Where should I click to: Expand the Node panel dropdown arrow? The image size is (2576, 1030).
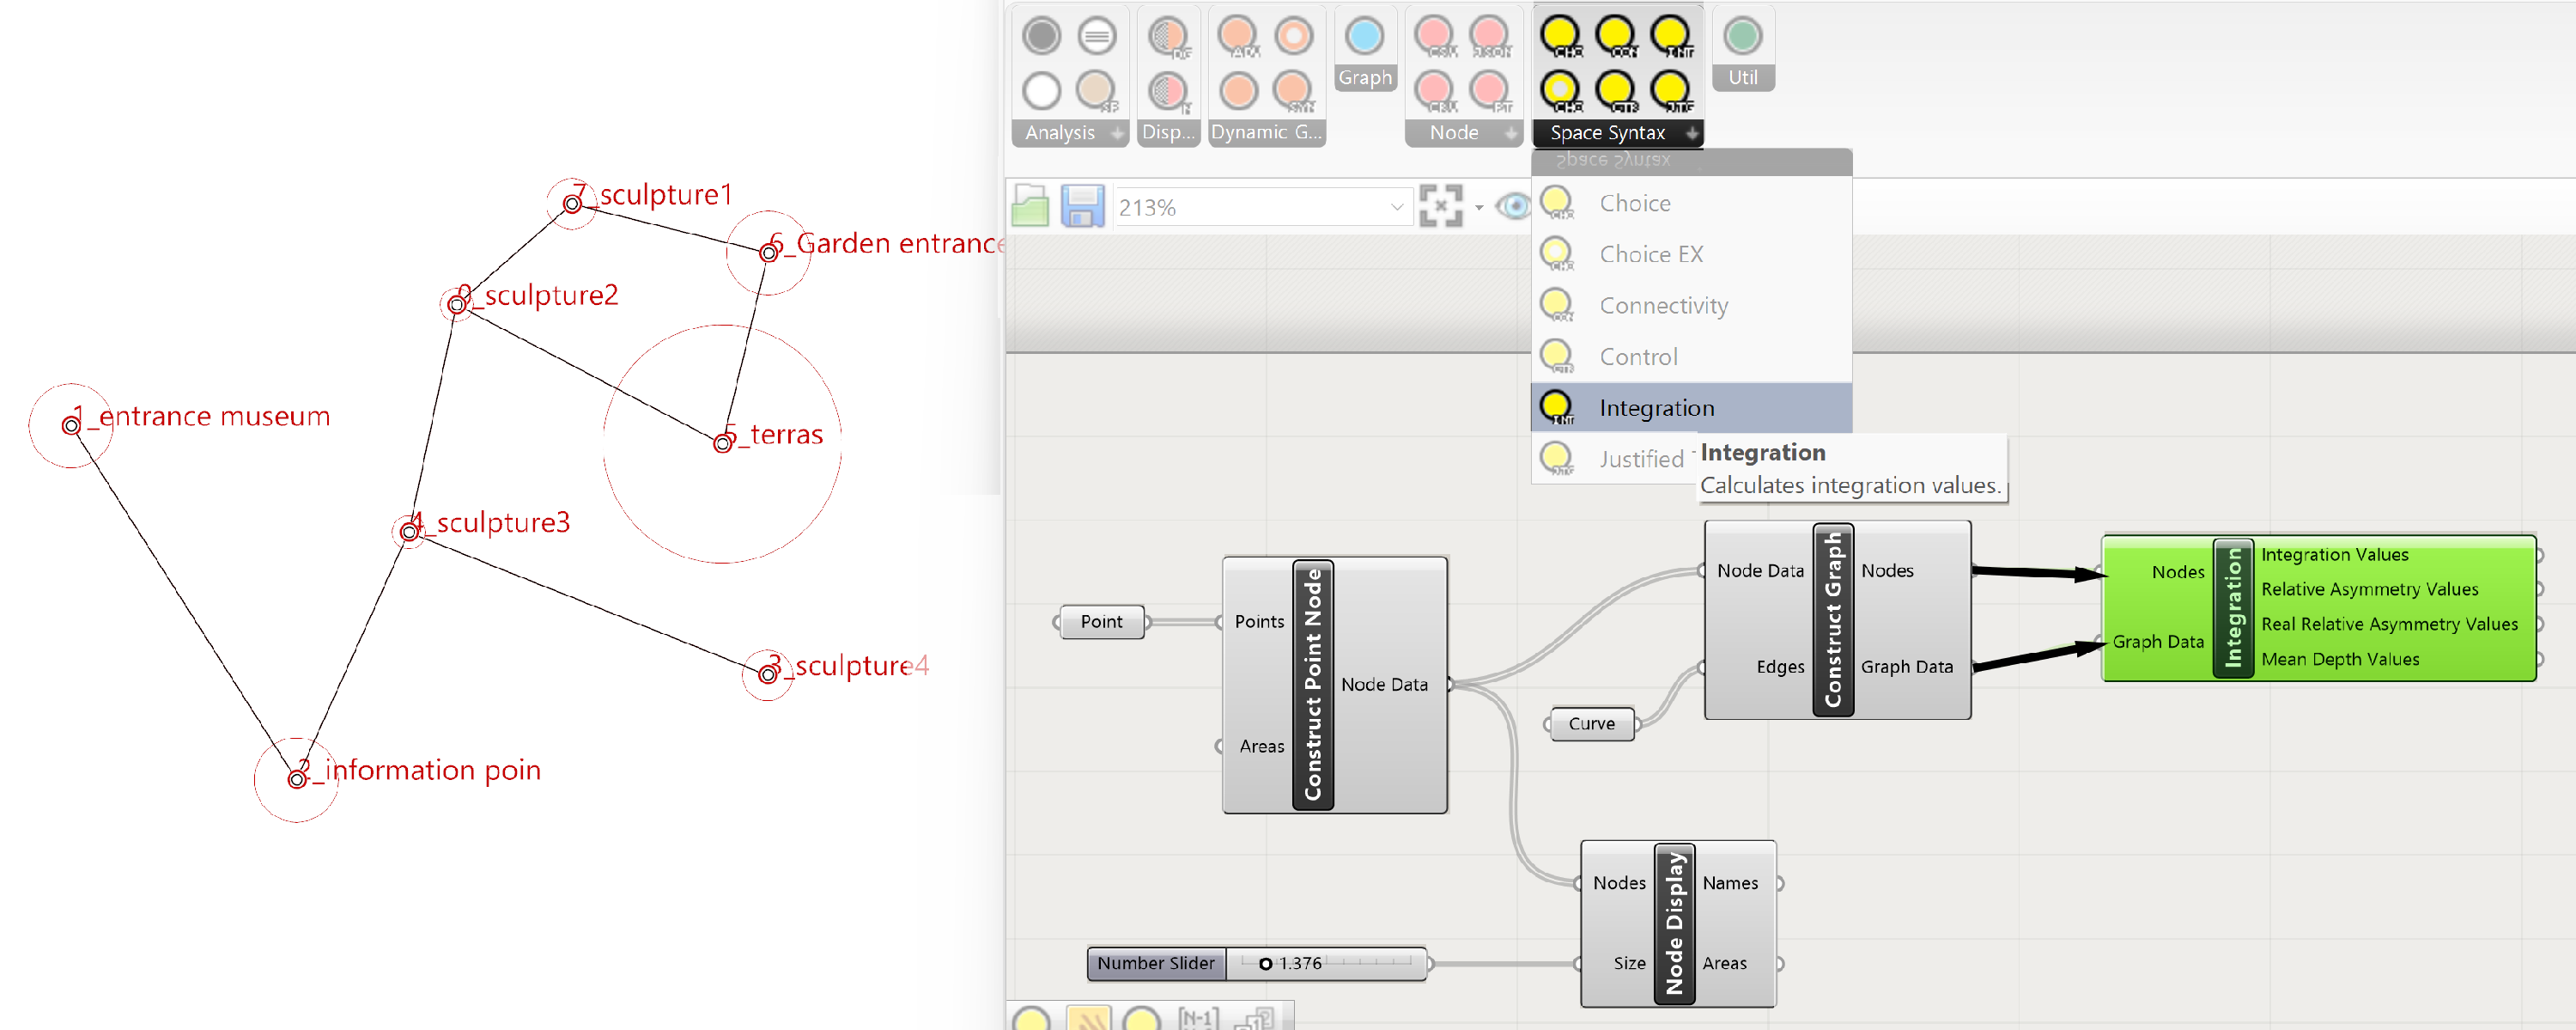click(x=1511, y=133)
